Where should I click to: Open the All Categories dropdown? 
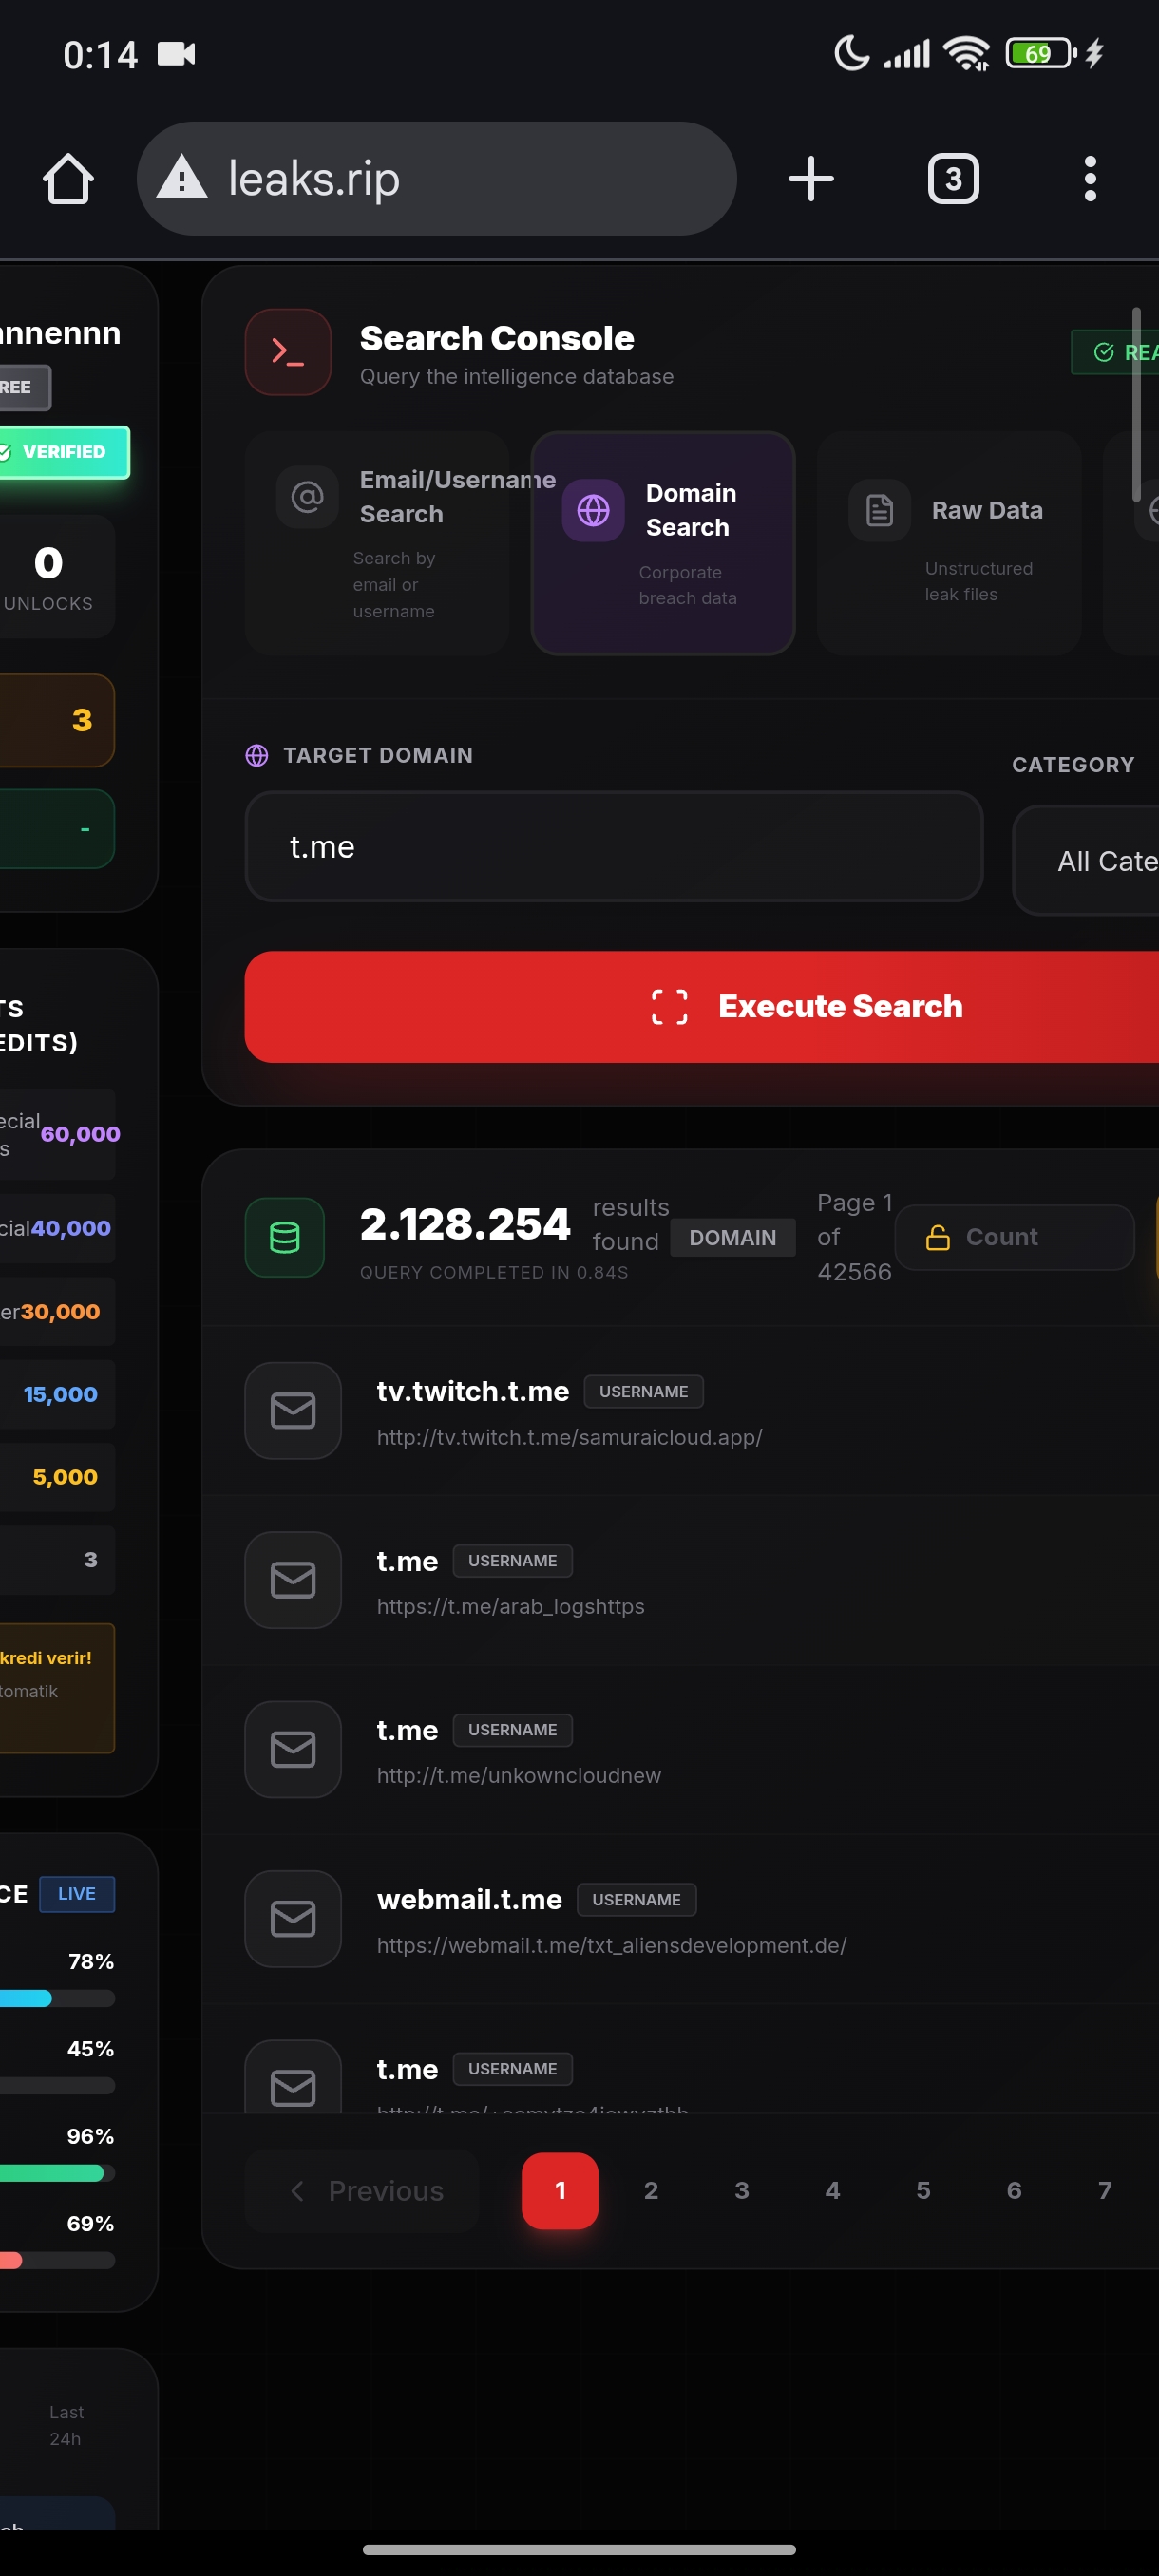pos(1086,860)
